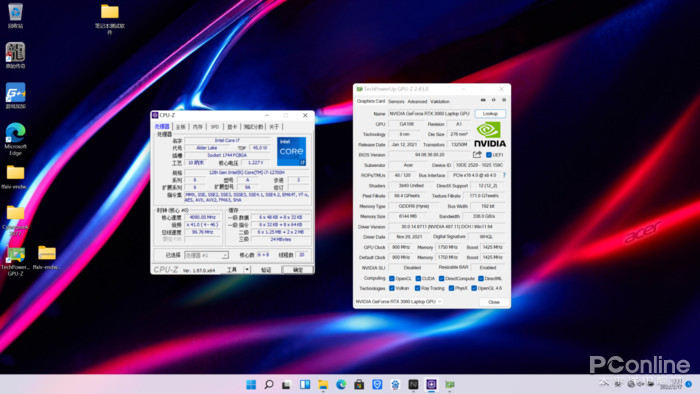The image size is (700, 394).
Task: Click the CPU specification field showing i7-12700H
Action: tap(247, 172)
